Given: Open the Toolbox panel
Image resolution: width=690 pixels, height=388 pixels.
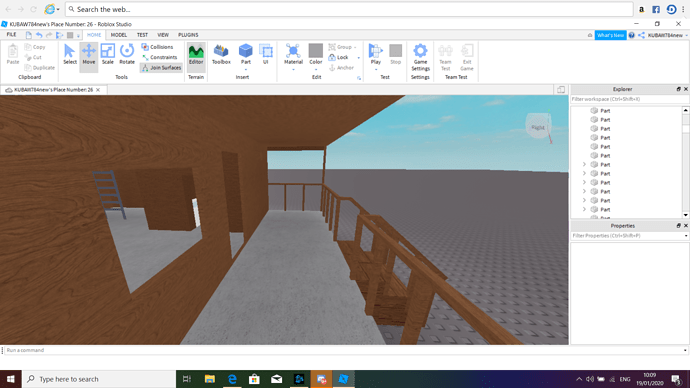Looking at the screenshot, I should pos(221,55).
